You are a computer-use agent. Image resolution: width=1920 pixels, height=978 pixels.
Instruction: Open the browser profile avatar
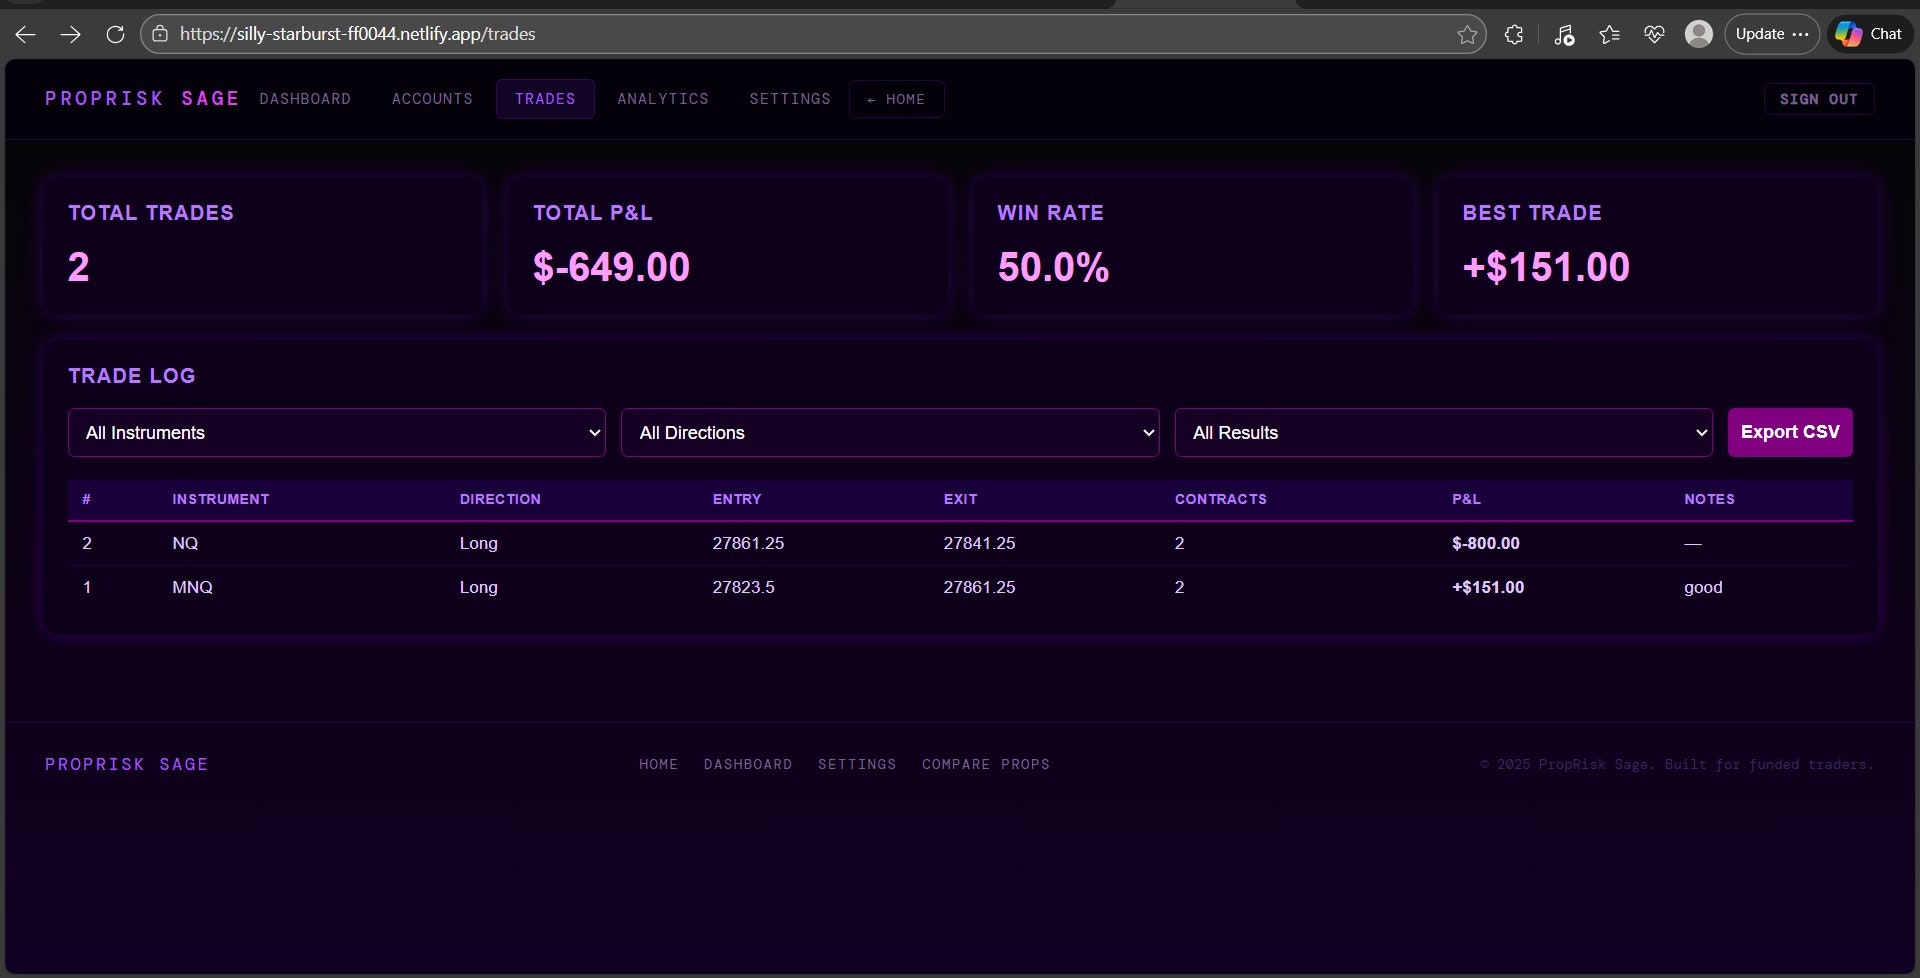click(1698, 34)
